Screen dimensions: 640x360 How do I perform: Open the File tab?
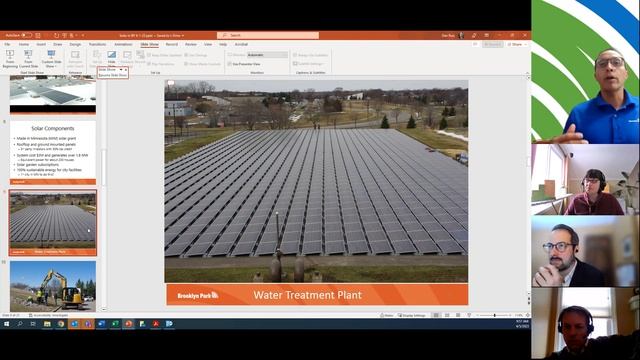7,44
